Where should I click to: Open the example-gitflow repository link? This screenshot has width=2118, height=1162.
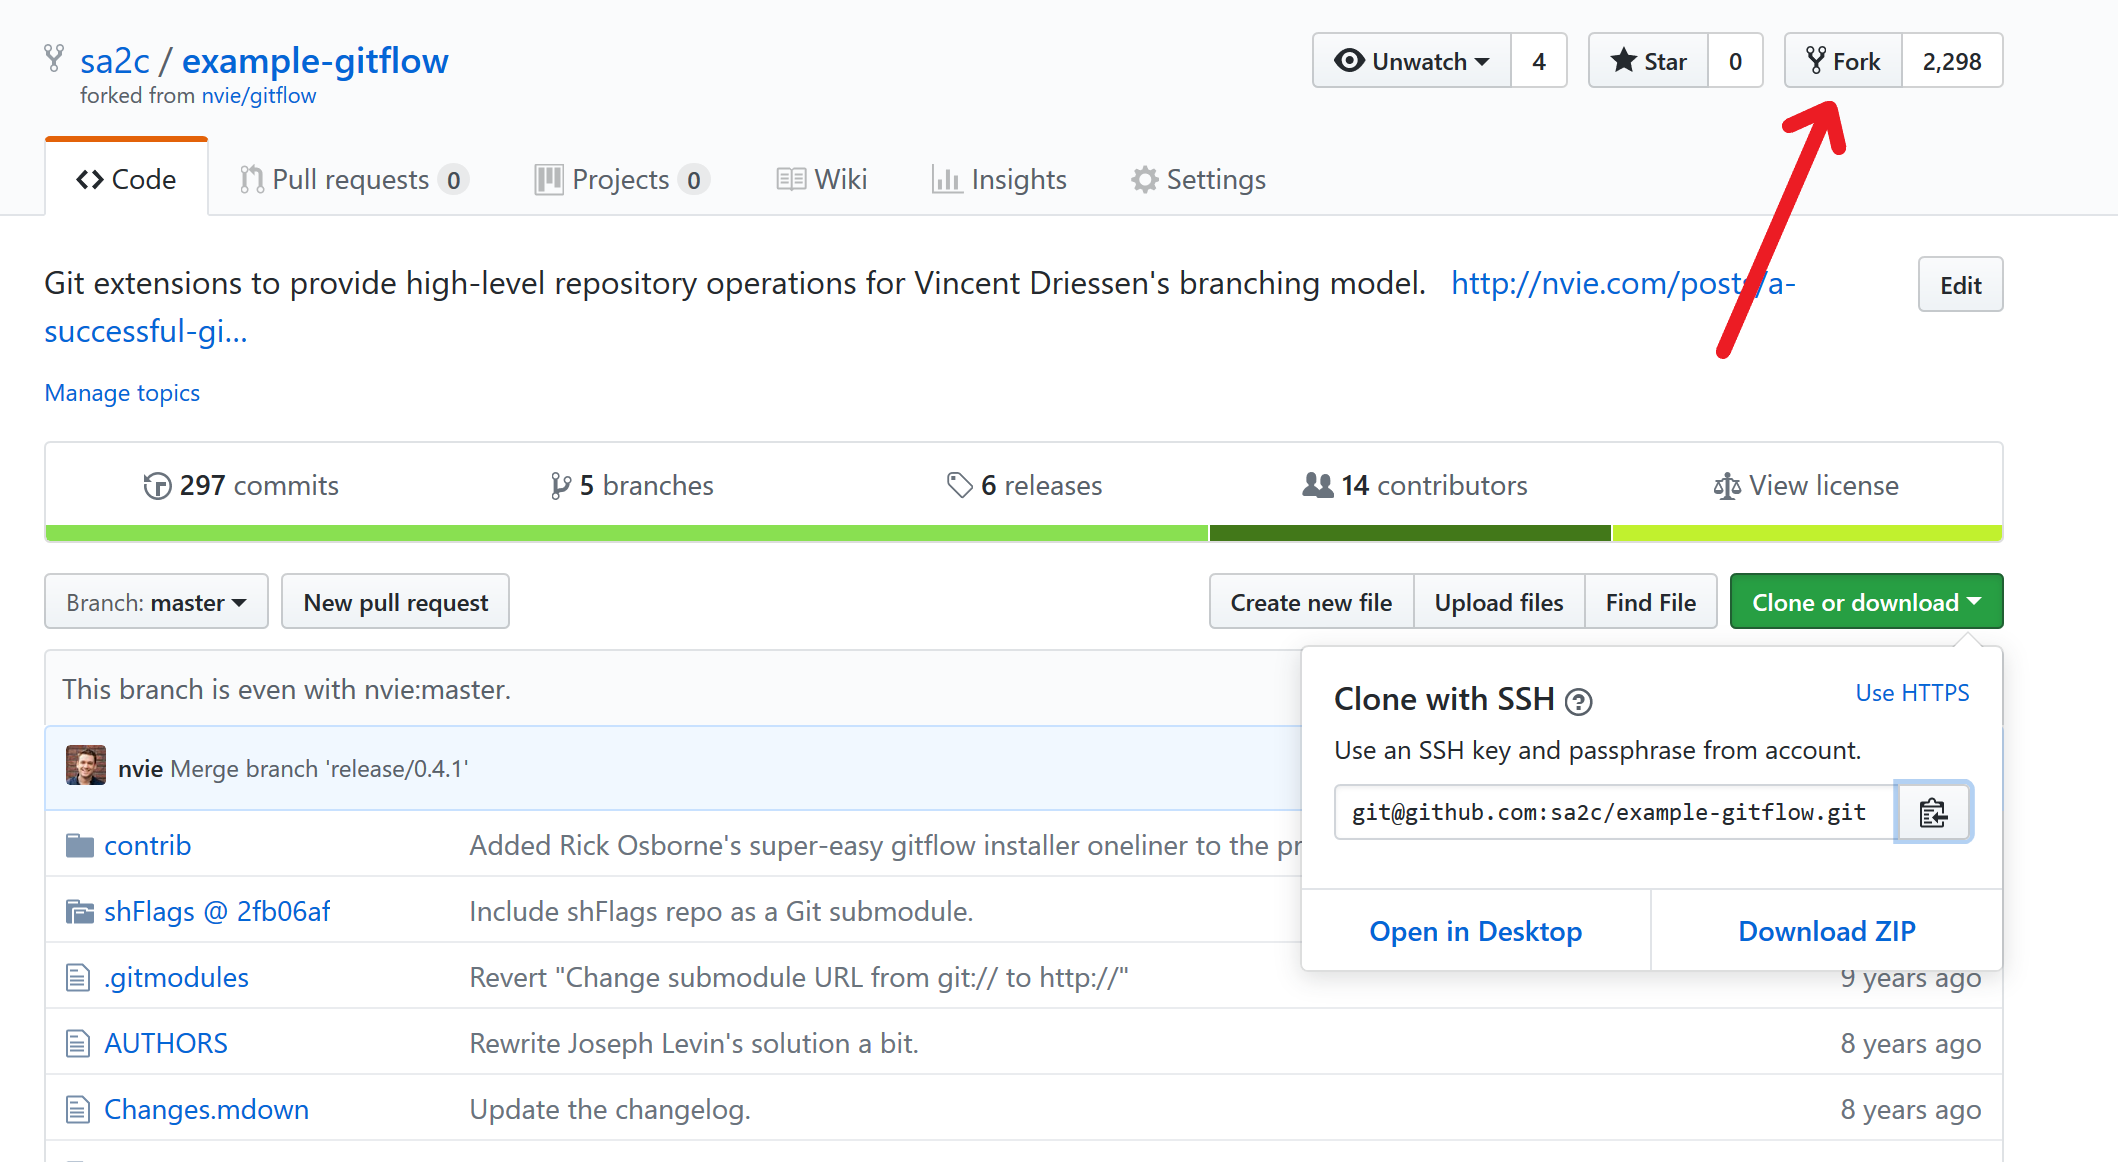click(x=315, y=61)
